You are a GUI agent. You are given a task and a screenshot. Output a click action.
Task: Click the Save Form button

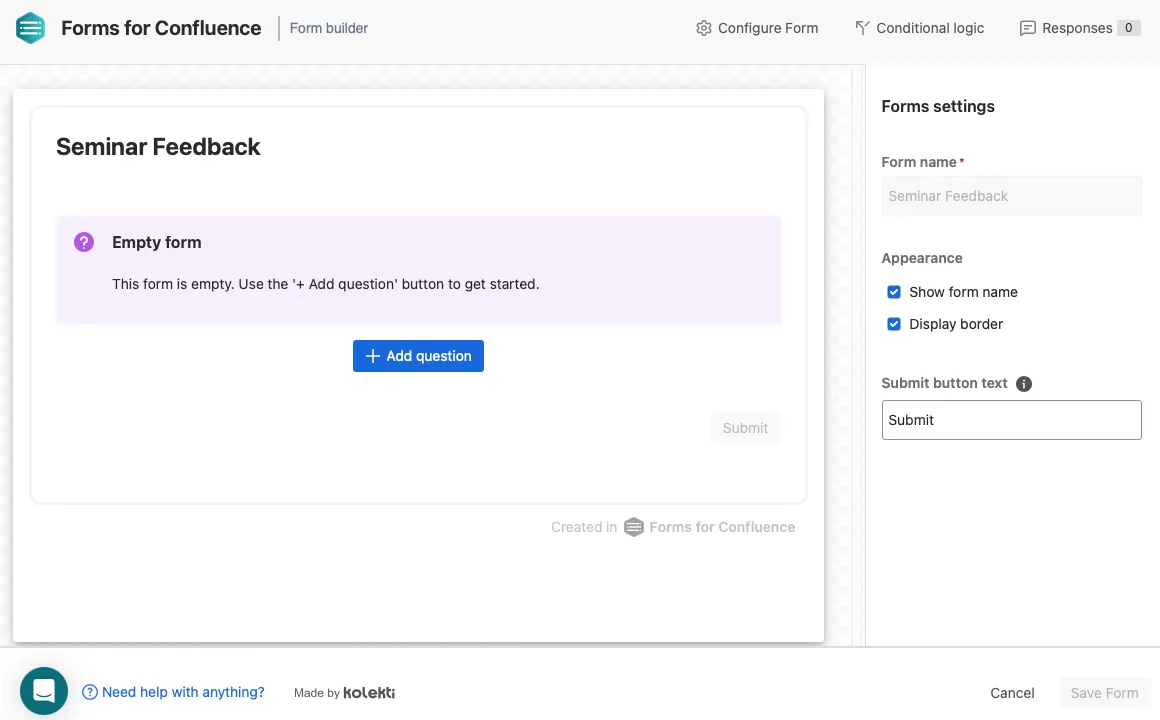[x=1104, y=693]
